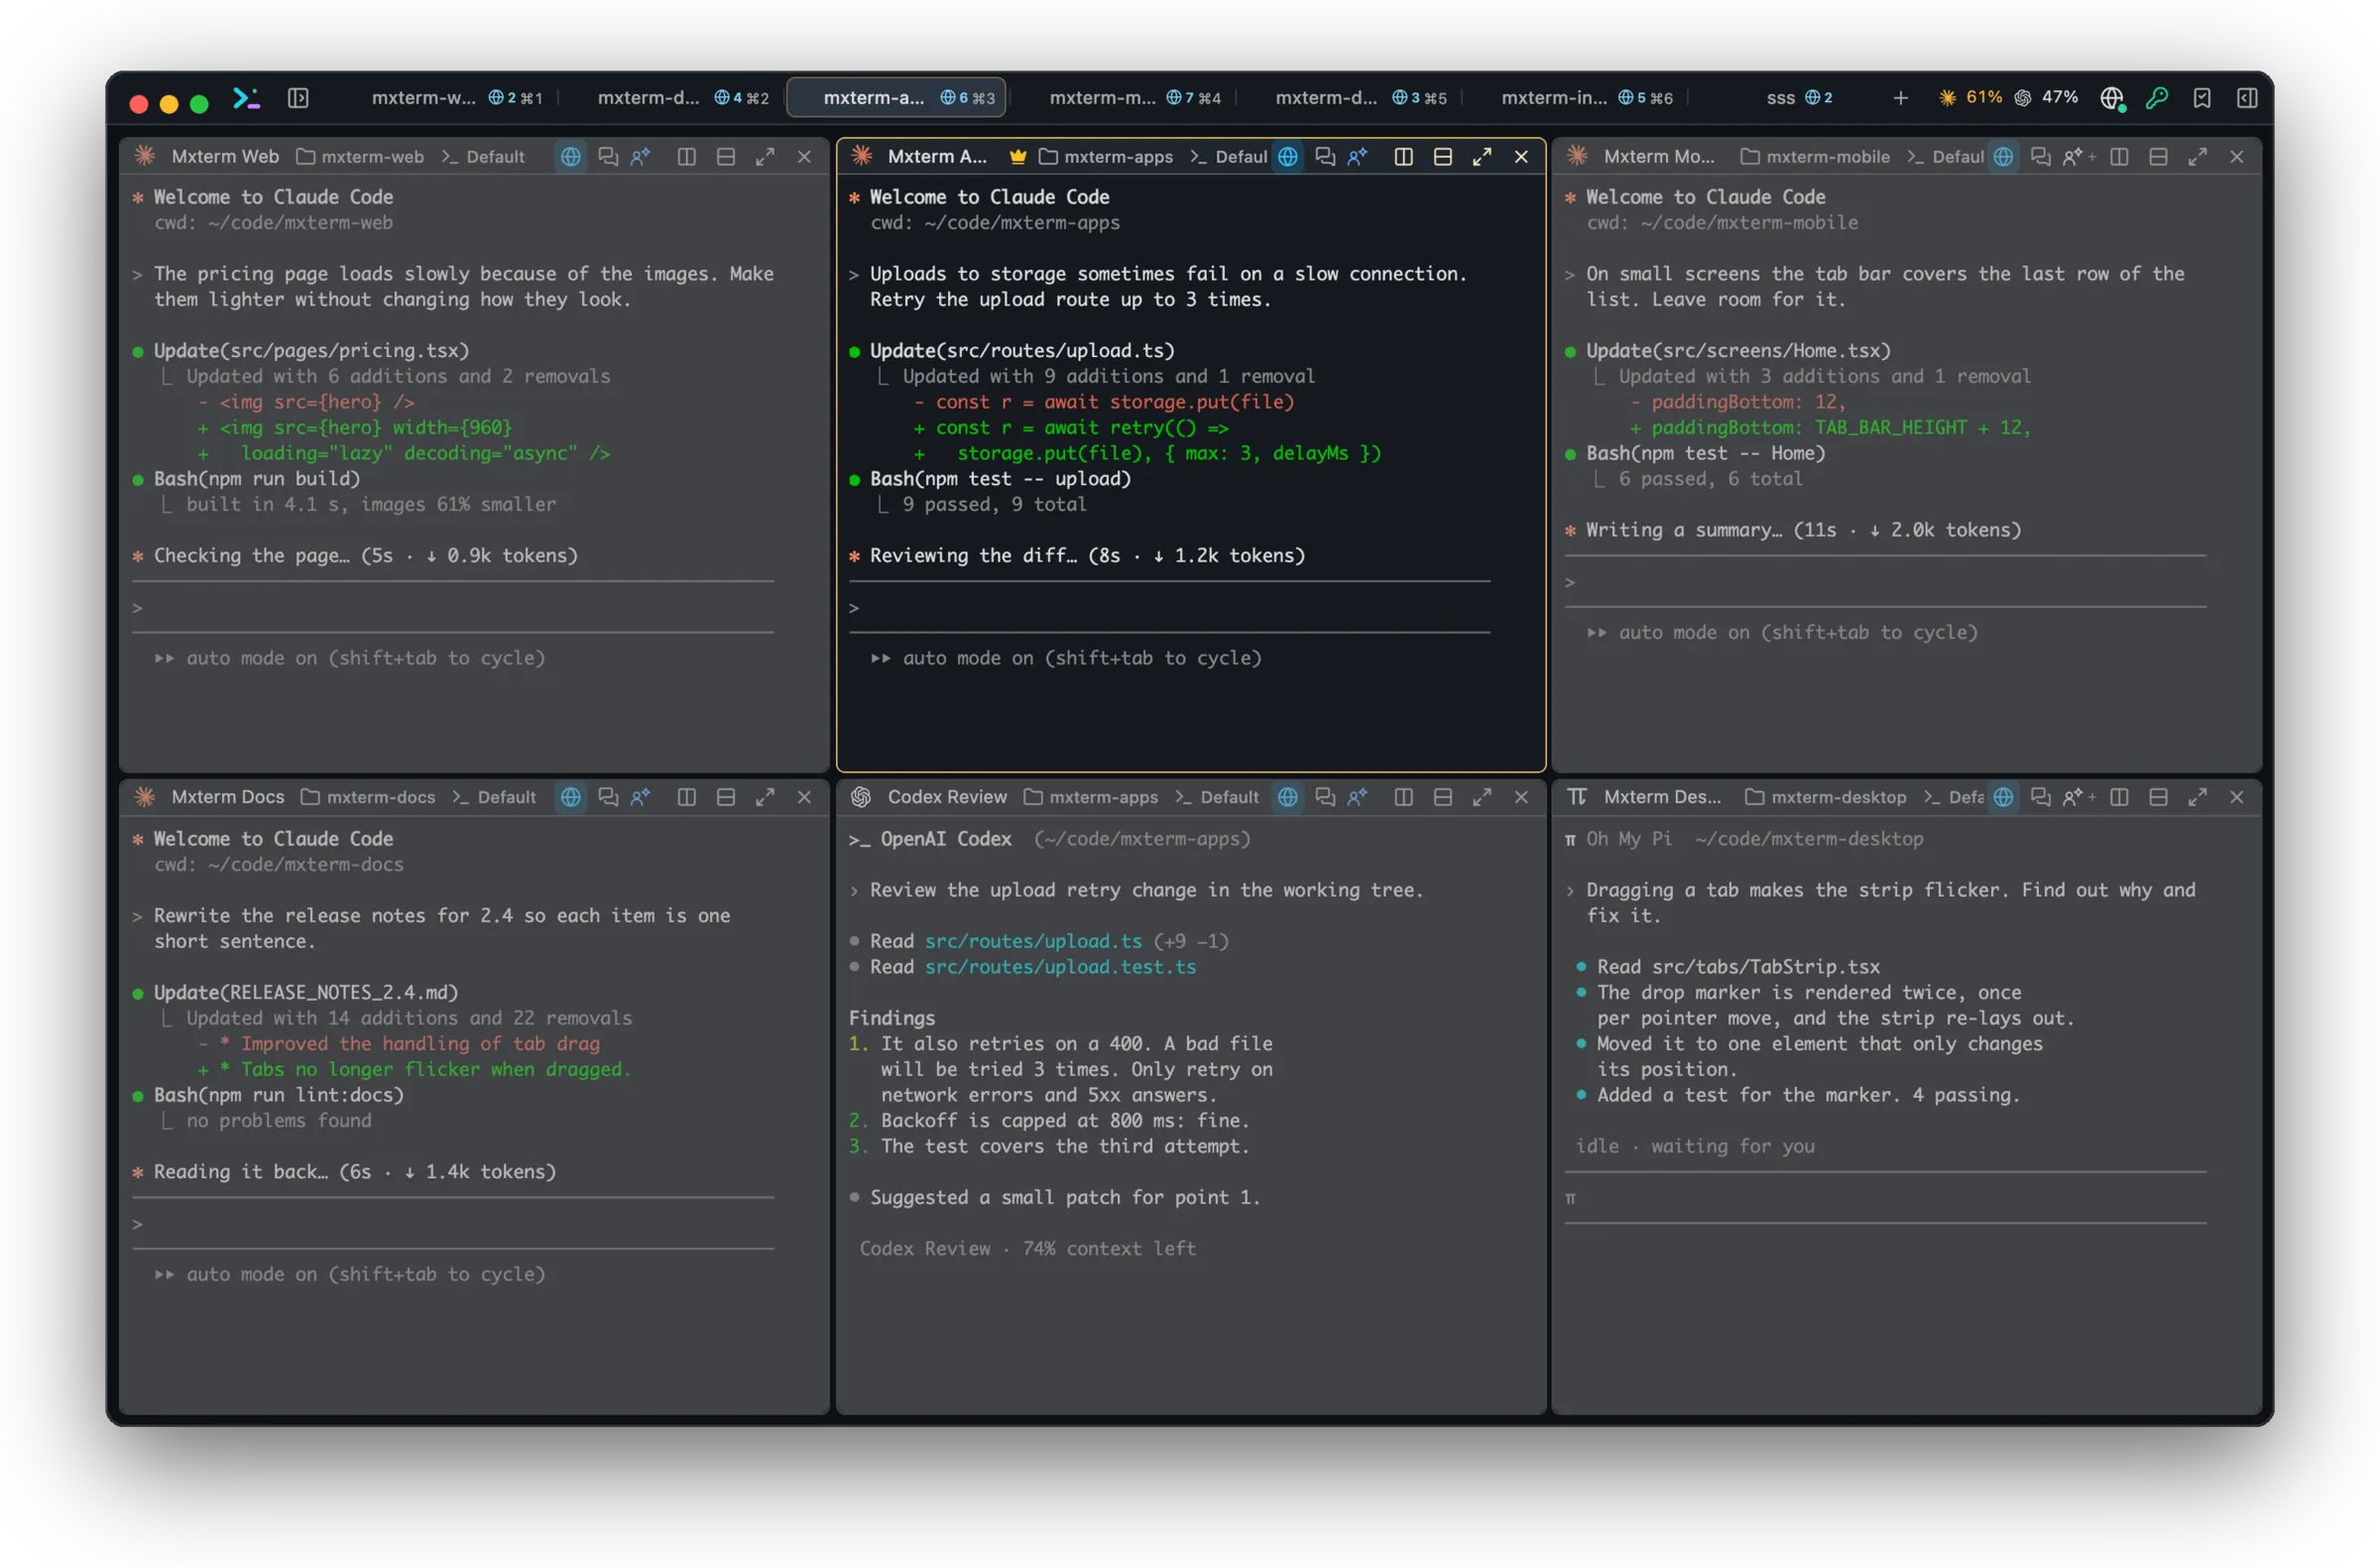2380x1567 pixels.
Task: Click globe icon in Mxterm Web pane header
Action: click(570, 157)
